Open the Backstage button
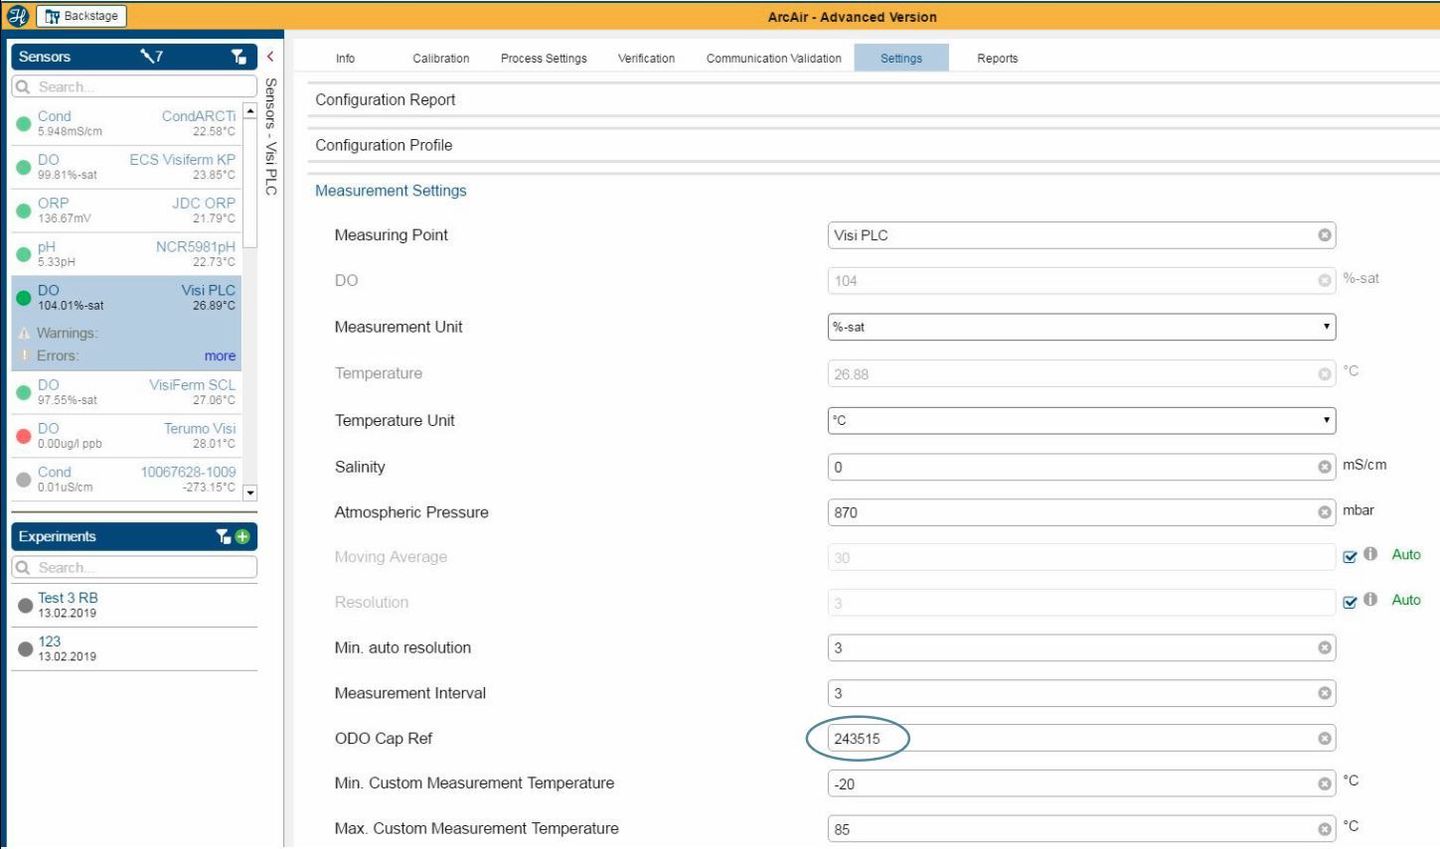This screenshot has width=1440, height=849. (82, 16)
